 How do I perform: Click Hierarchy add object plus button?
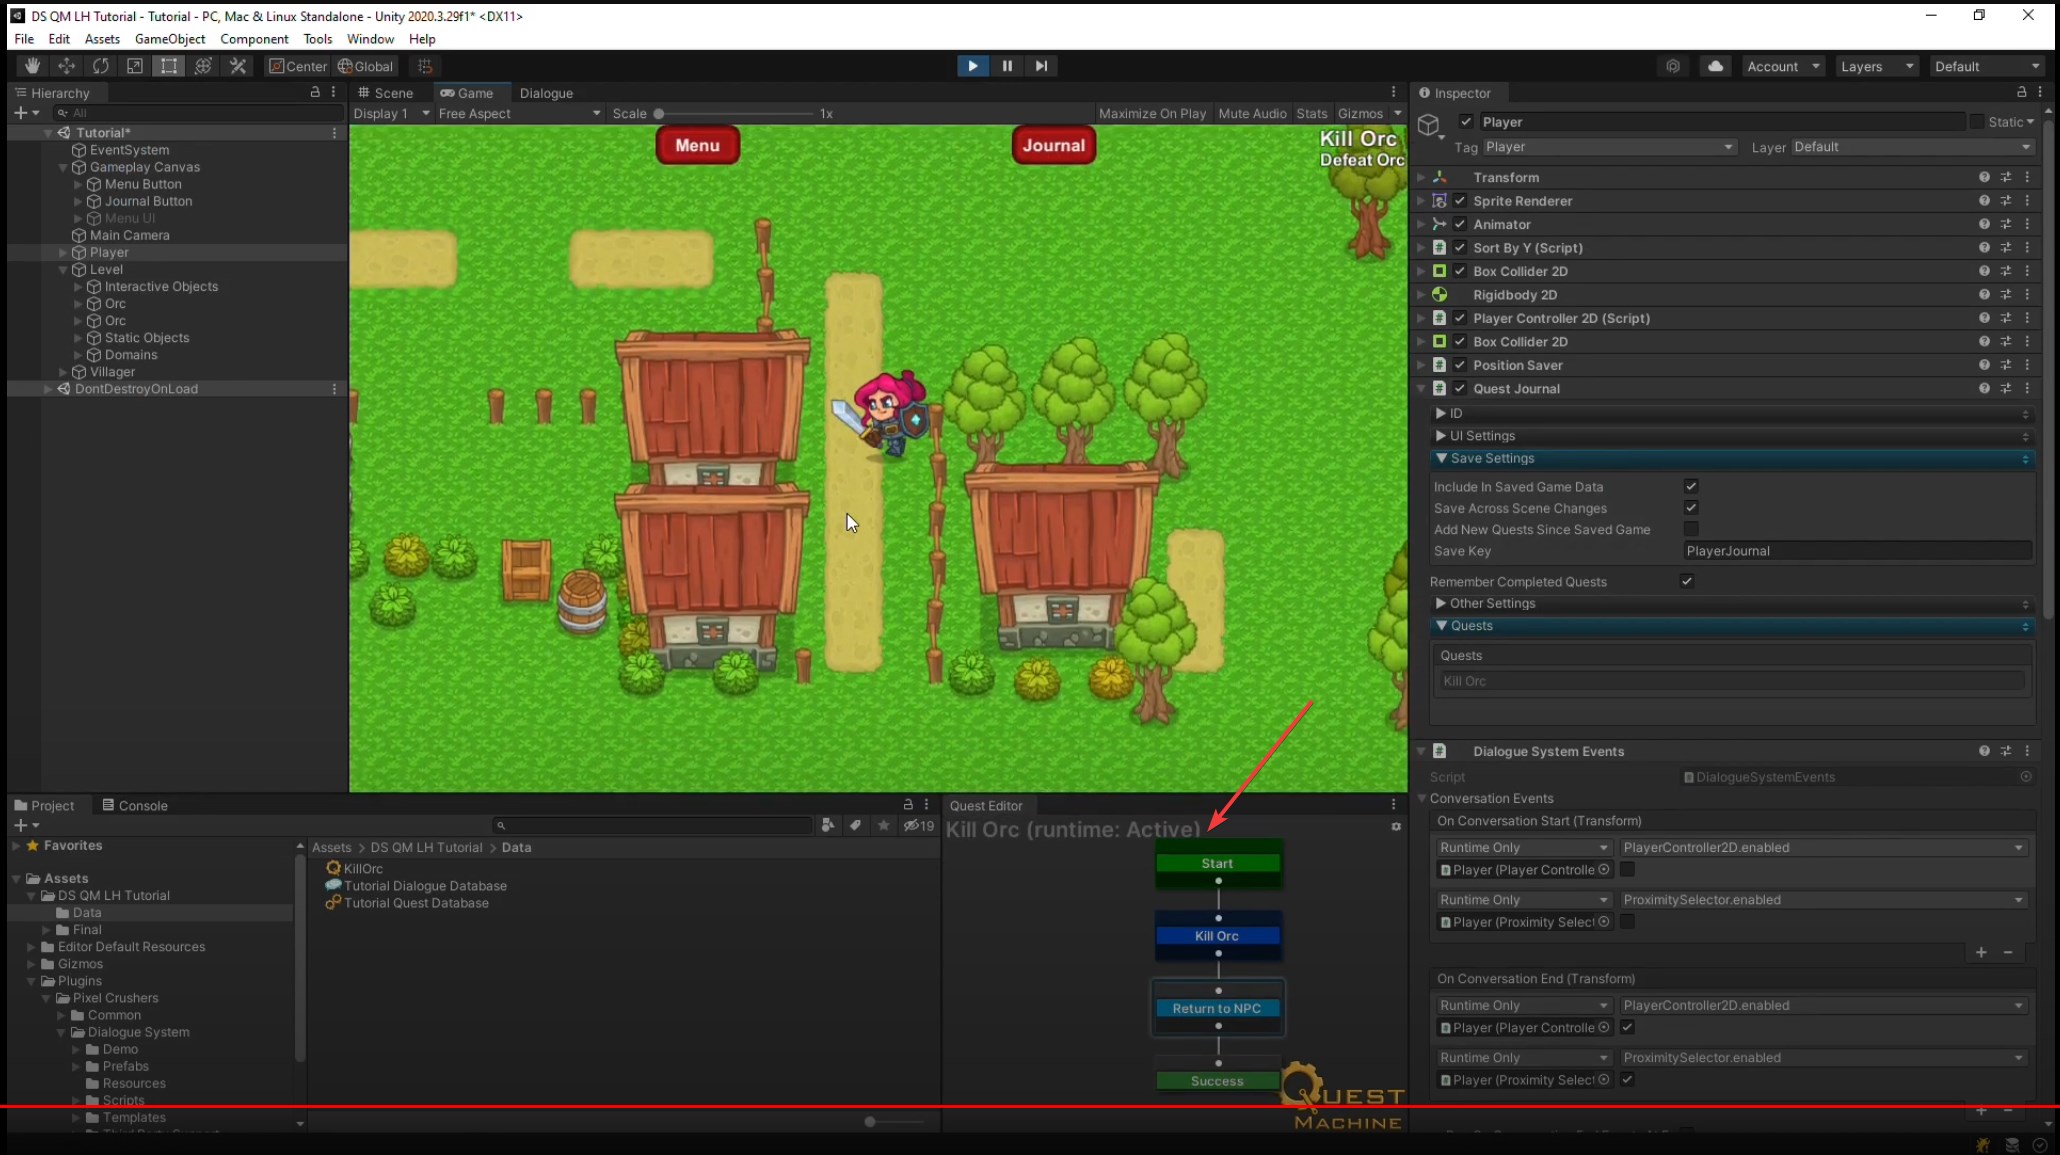(x=26, y=113)
